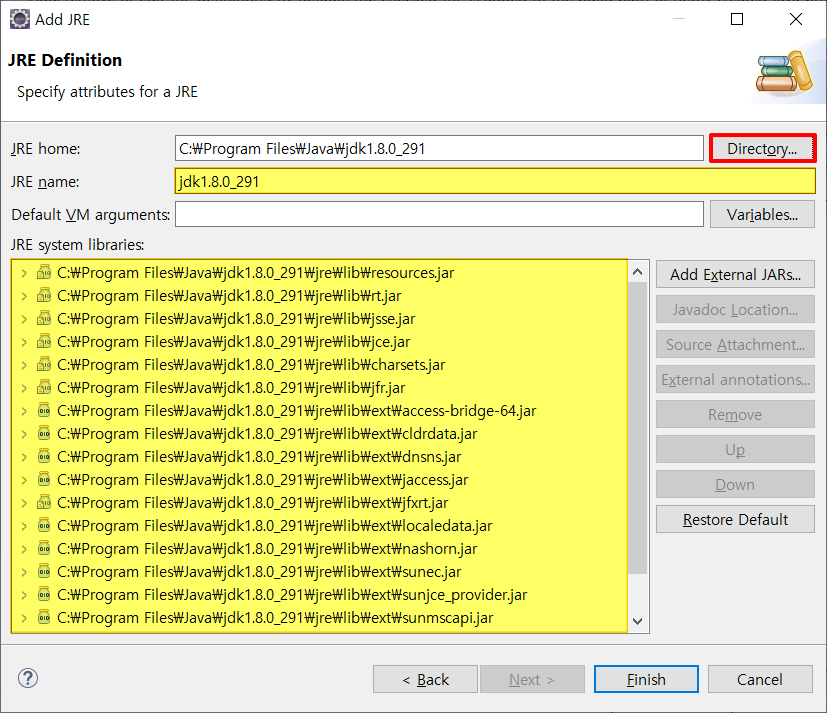The image size is (827, 713).
Task: Select the ext\sunec.jar row text
Action: [259, 572]
